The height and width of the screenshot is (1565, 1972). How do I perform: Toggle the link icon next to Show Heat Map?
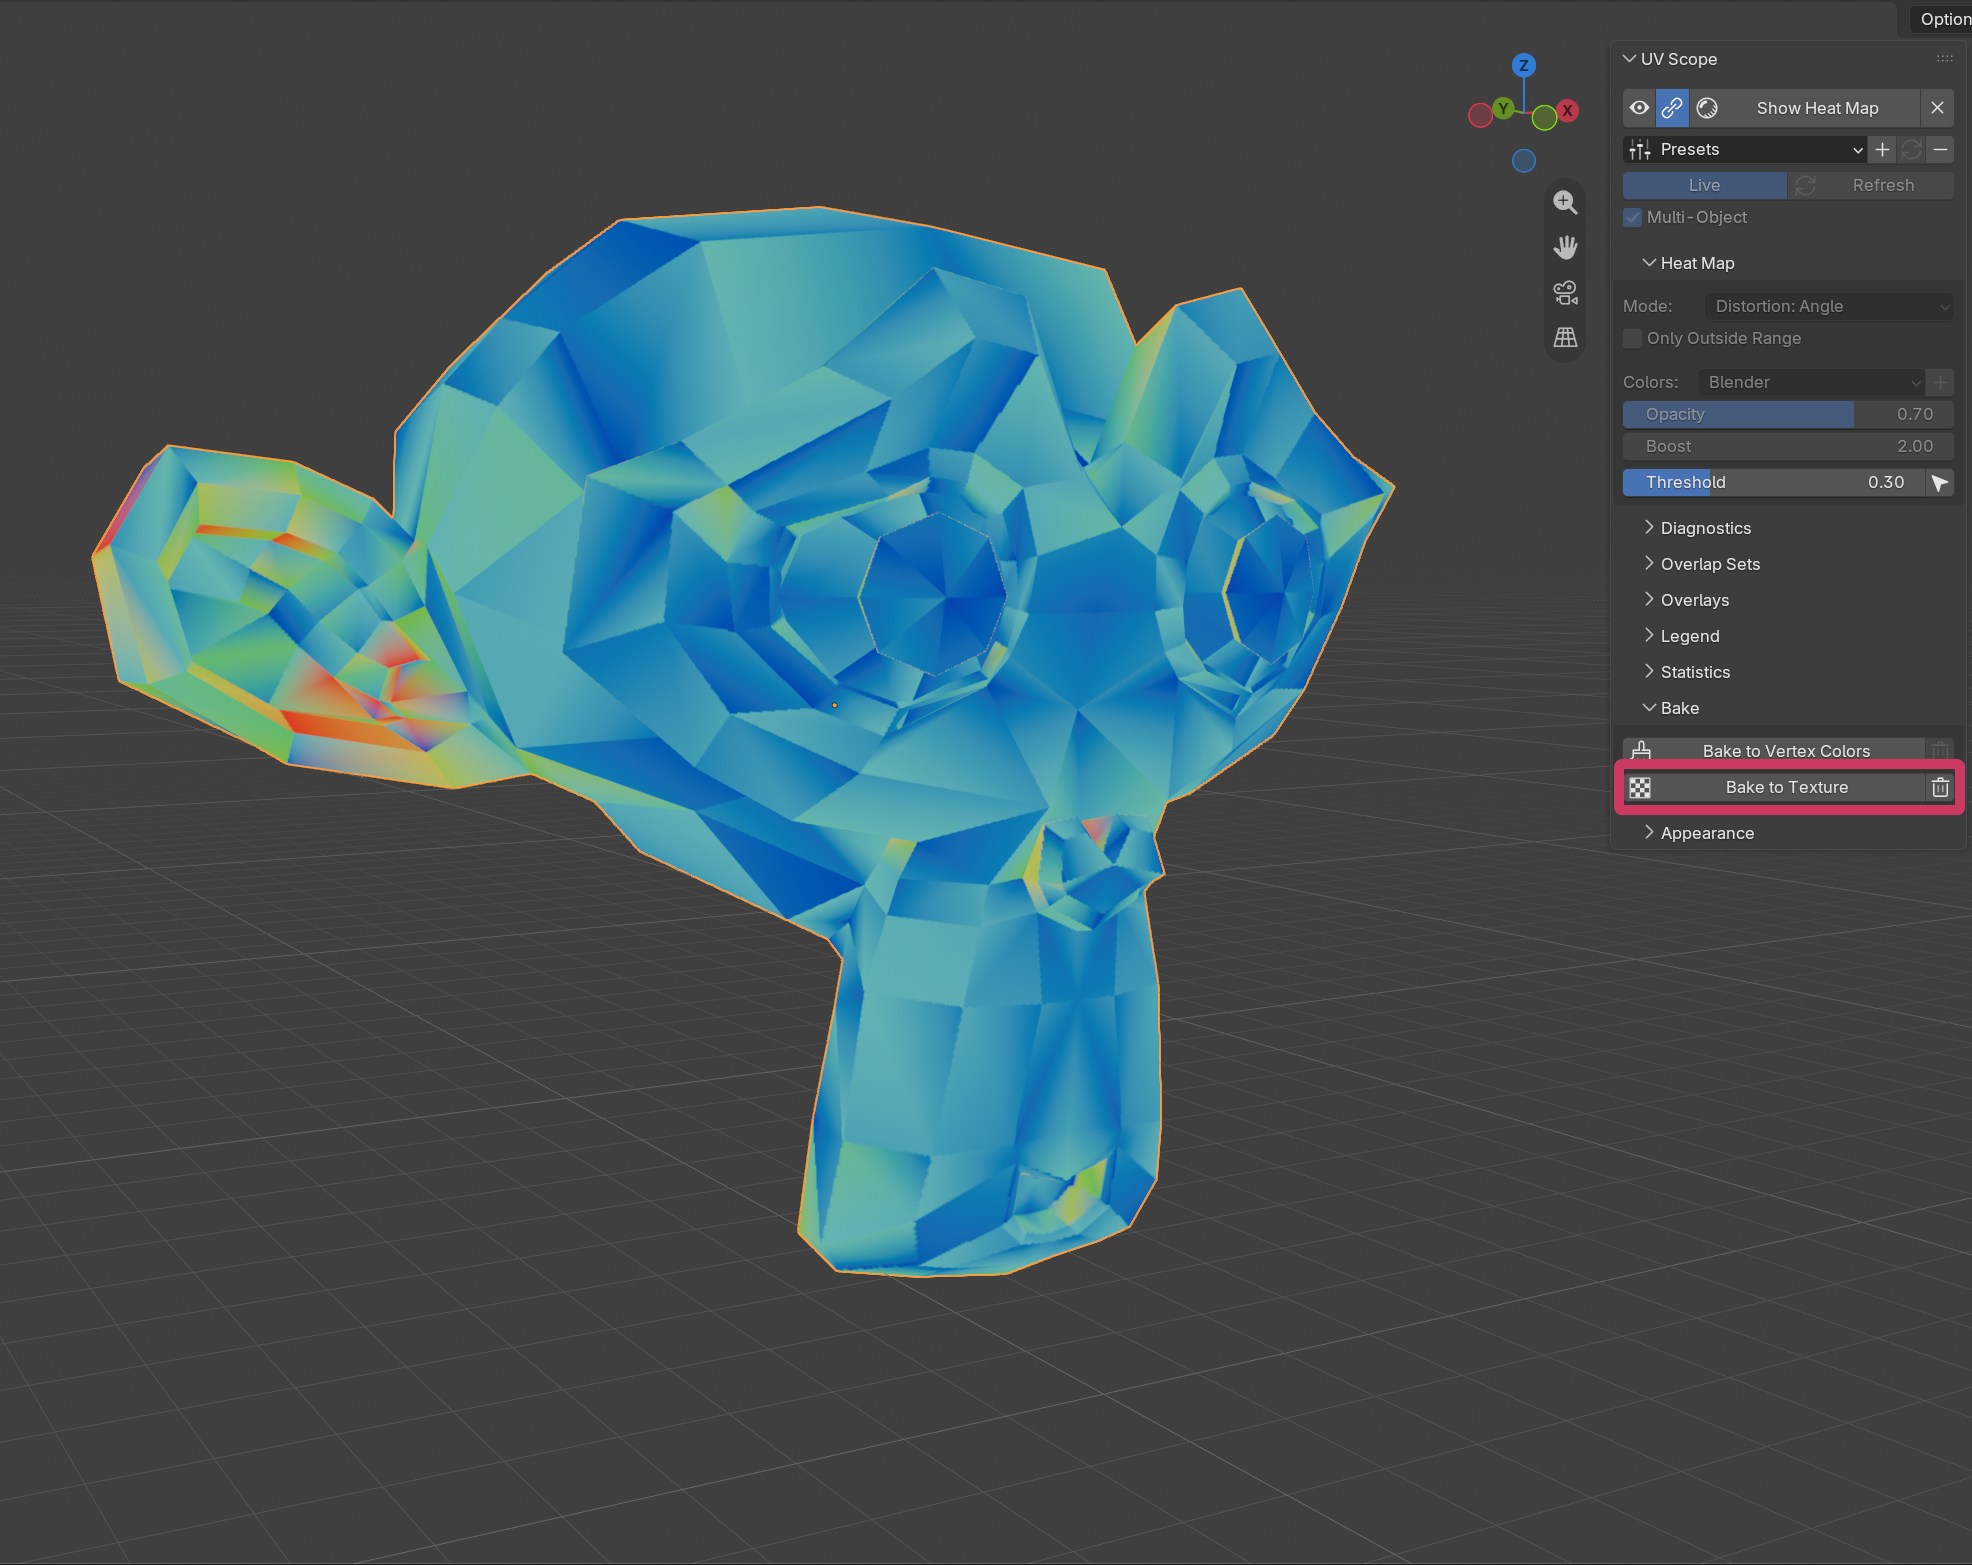(1672, 108)
